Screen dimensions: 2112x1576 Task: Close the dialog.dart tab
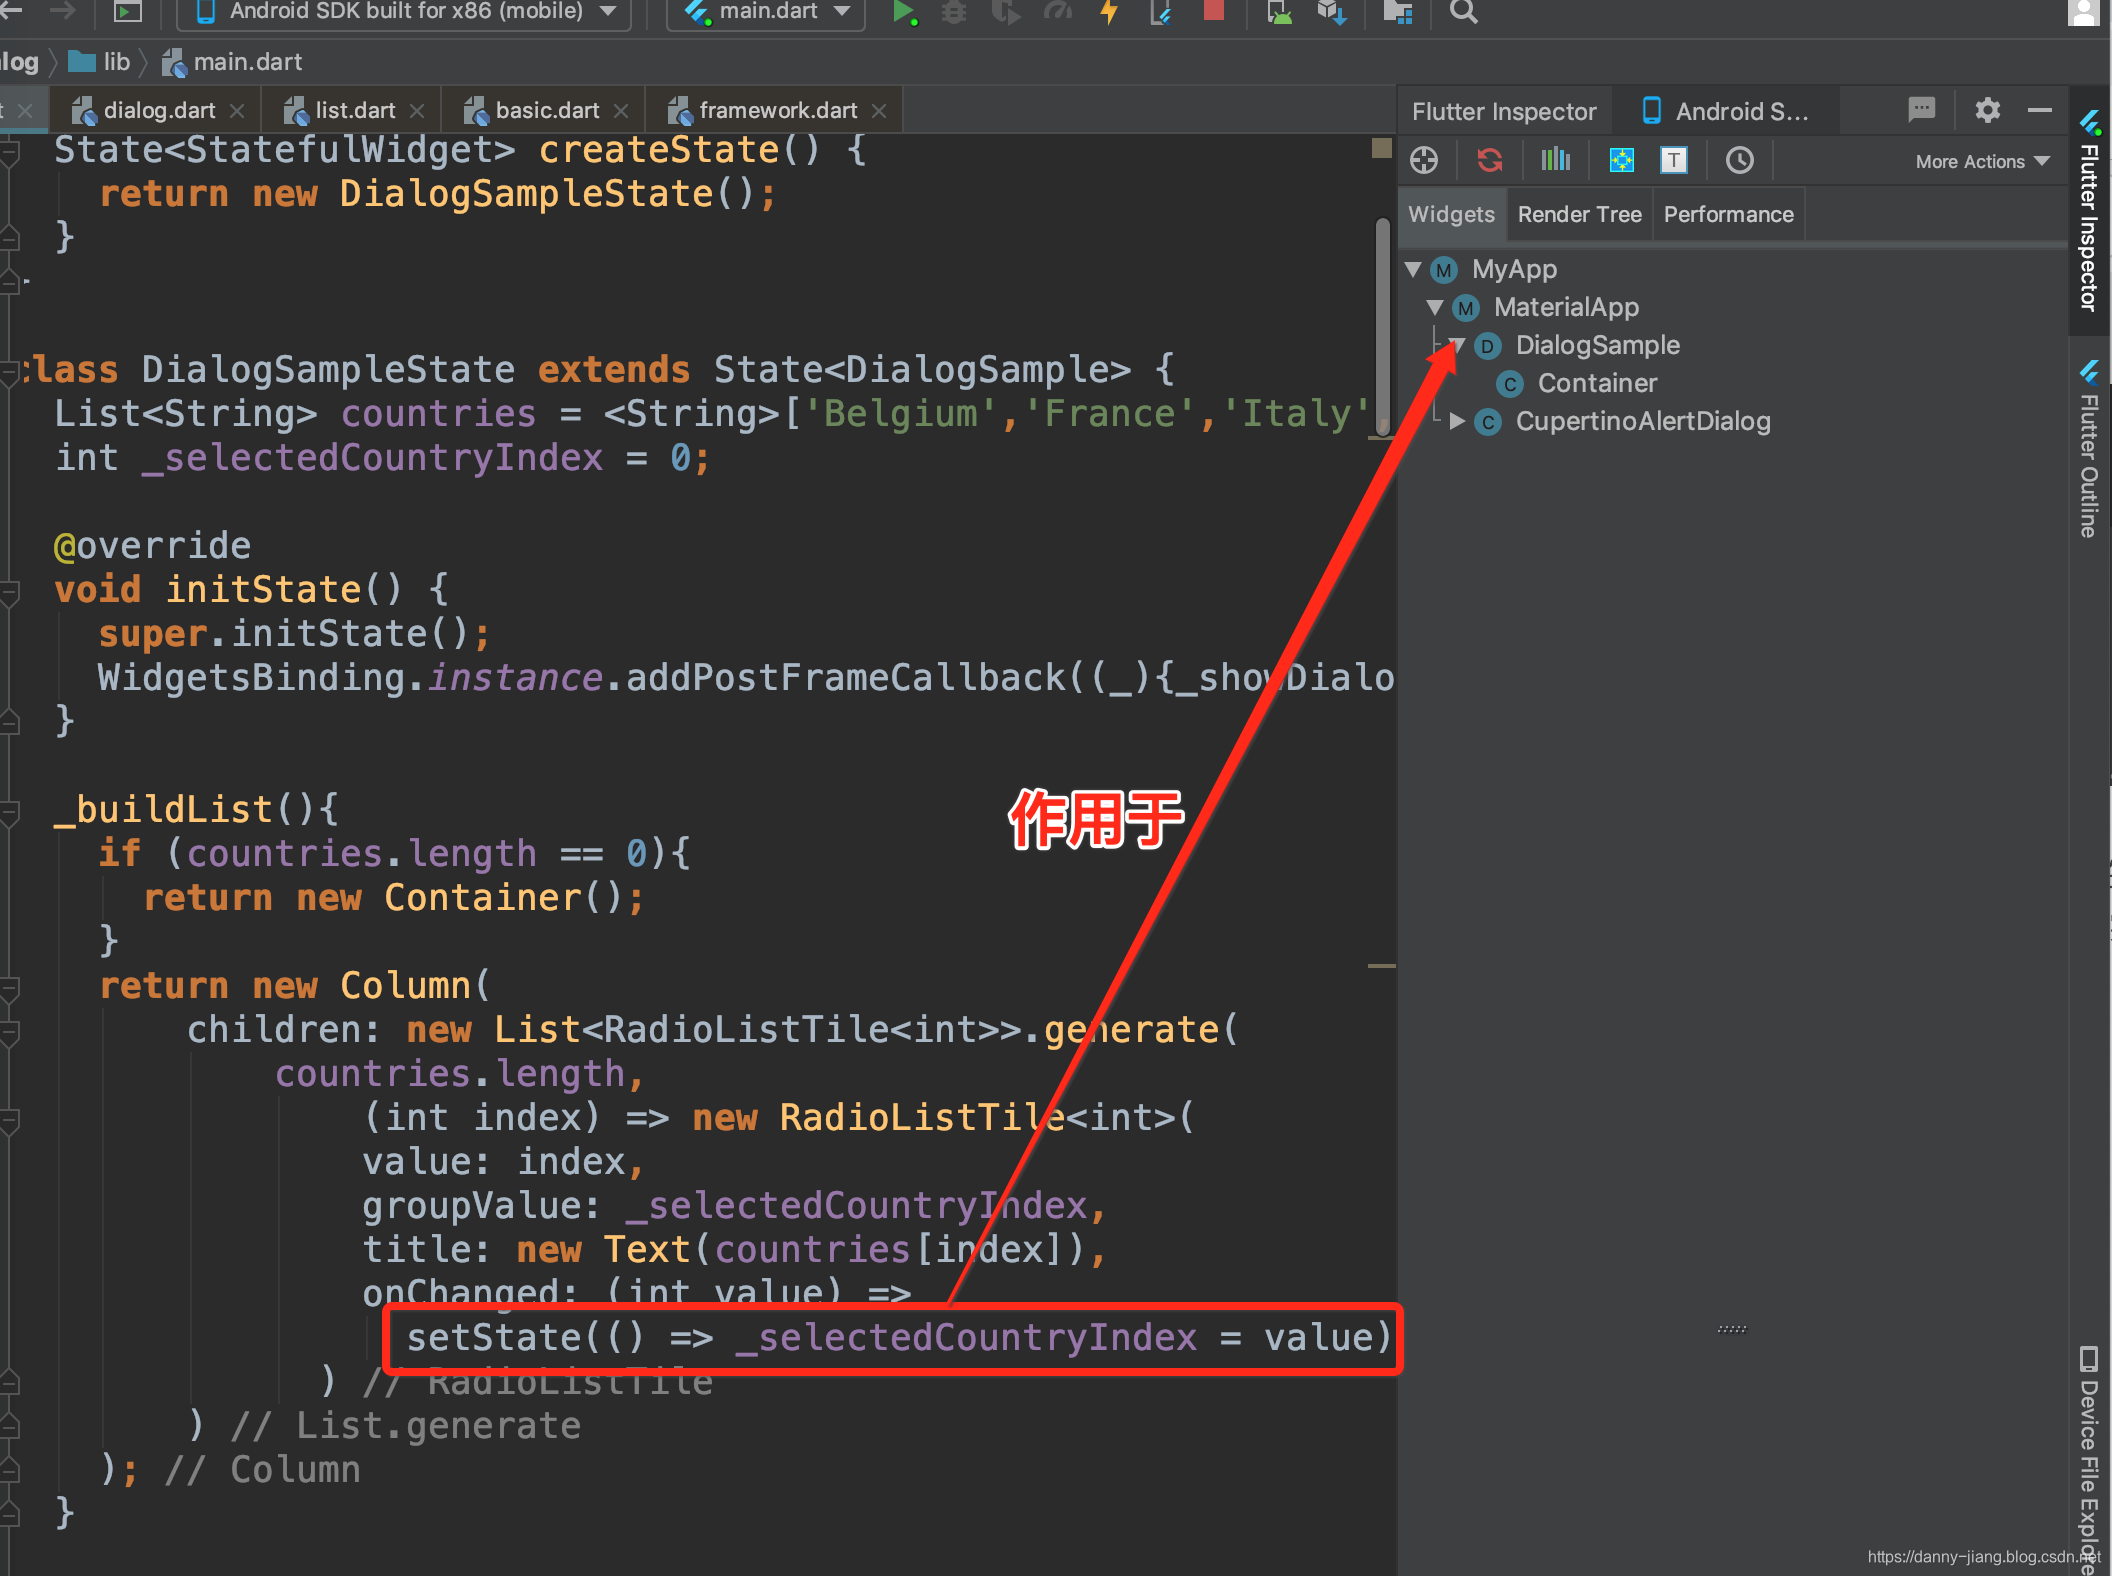(237, 111)
